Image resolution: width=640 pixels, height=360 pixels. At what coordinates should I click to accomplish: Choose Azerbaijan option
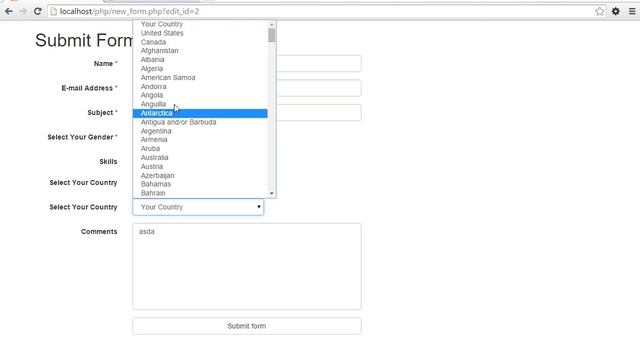200,176
